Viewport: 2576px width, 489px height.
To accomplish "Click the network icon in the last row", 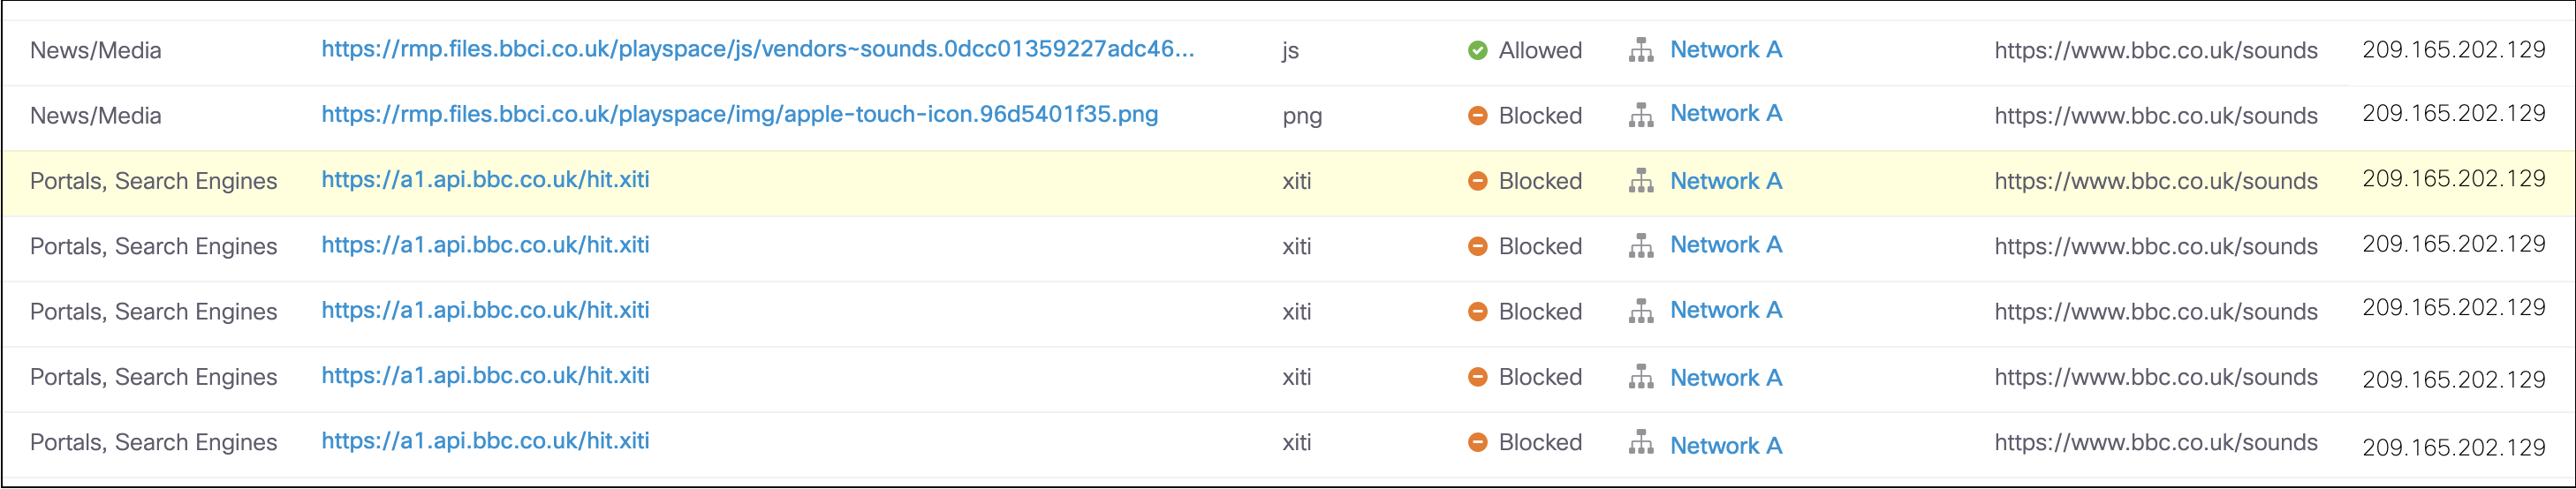I will [x=1641, y=443].
